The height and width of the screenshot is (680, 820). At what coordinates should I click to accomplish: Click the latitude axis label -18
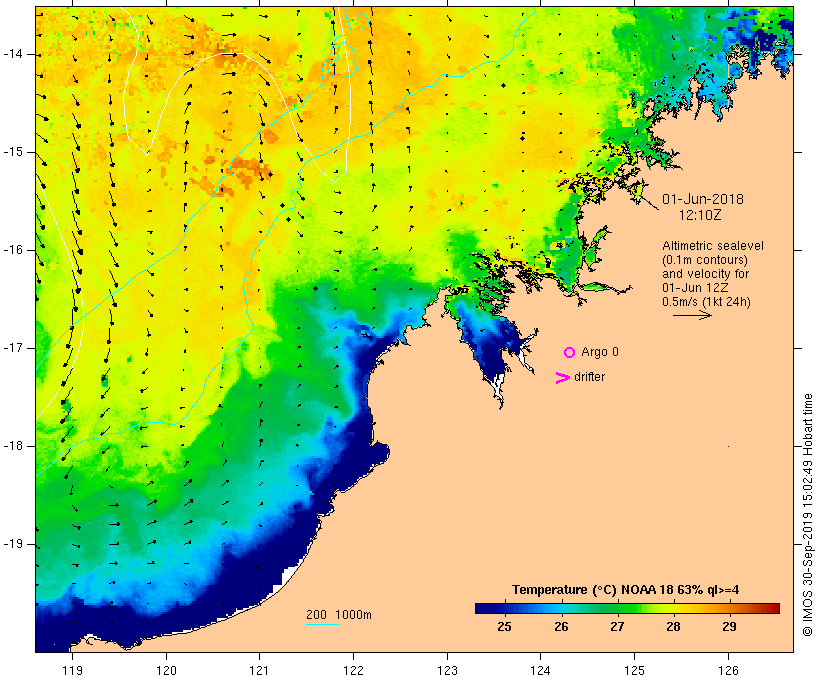point(12,446)
